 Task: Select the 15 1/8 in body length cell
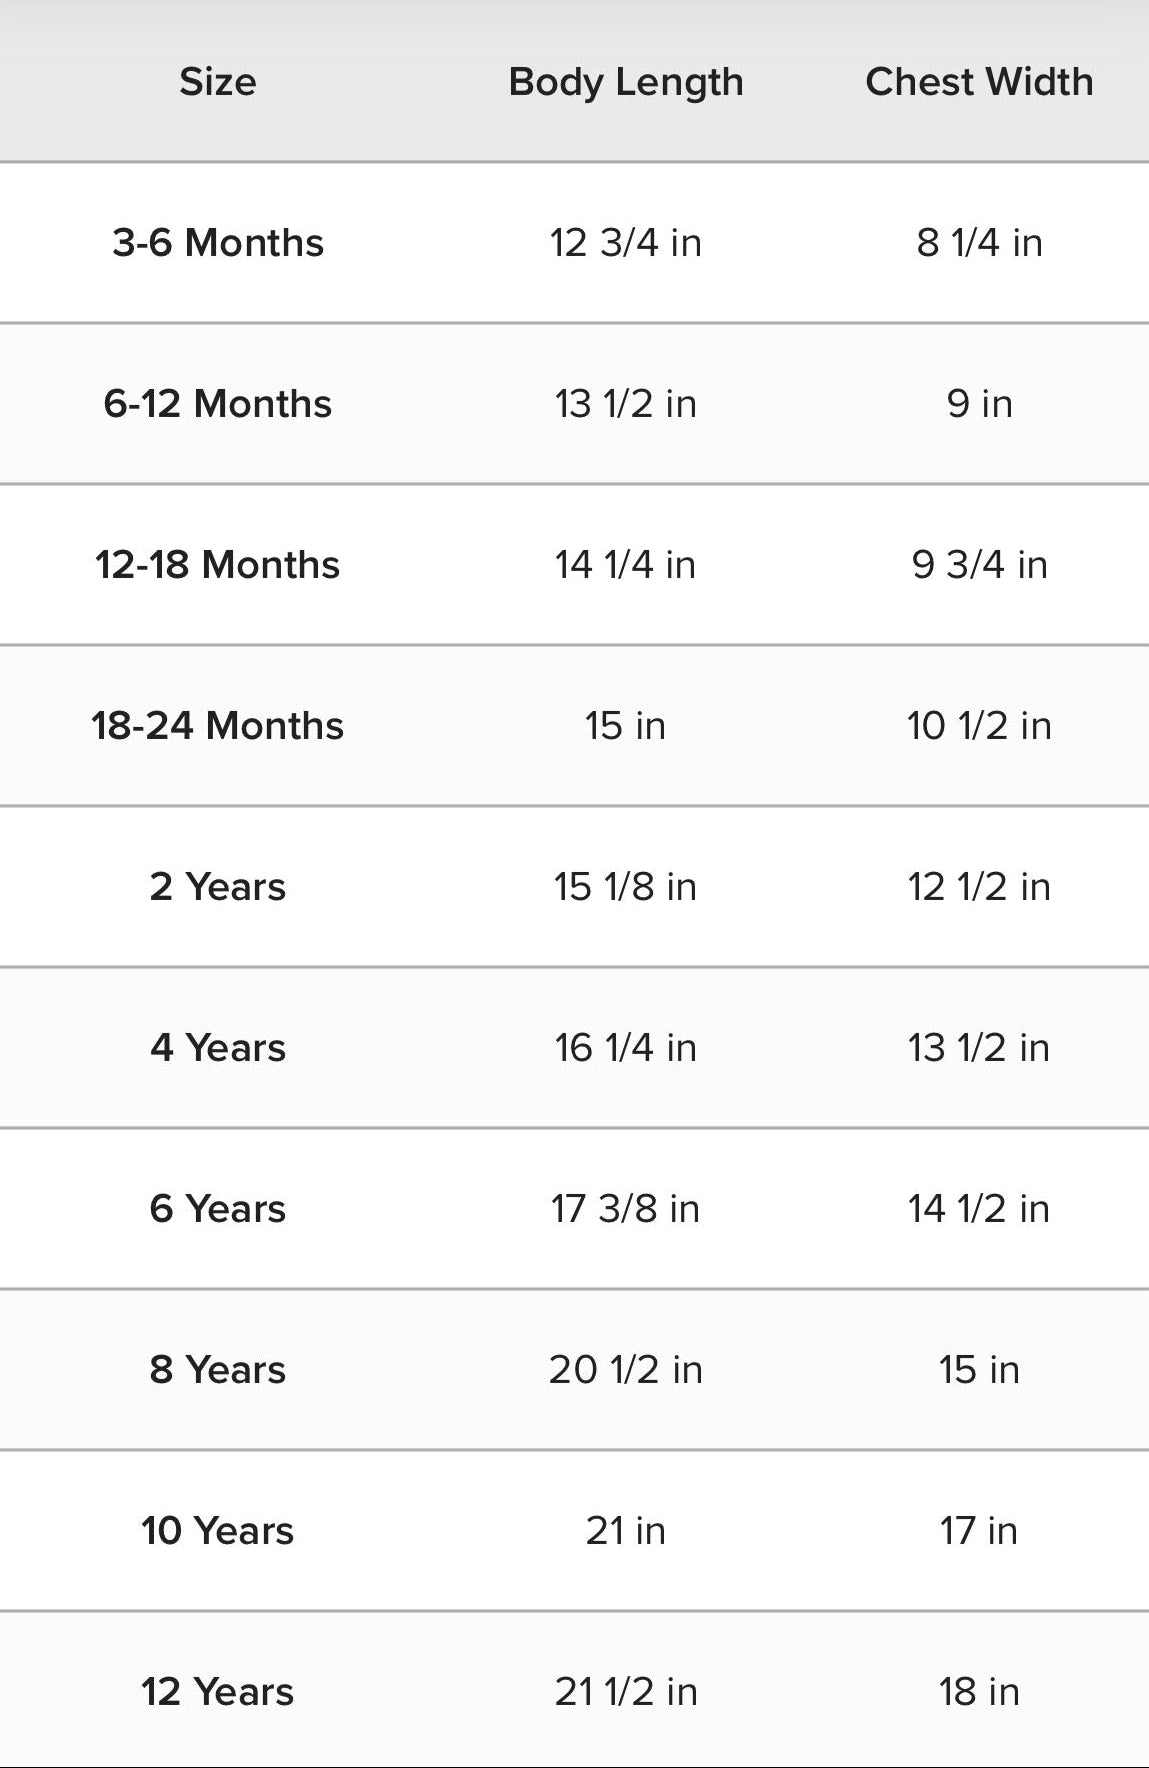pyautogui.click(x=625, y=887)
